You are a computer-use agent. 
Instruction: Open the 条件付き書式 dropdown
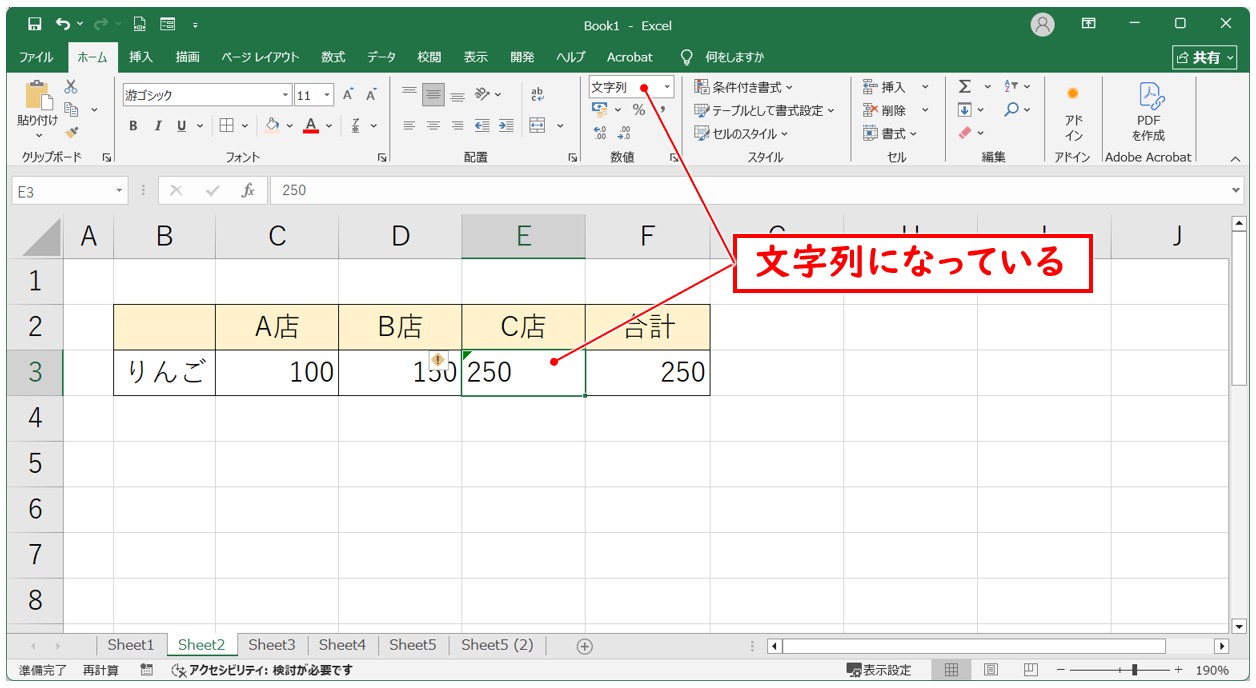pos(744,87)
